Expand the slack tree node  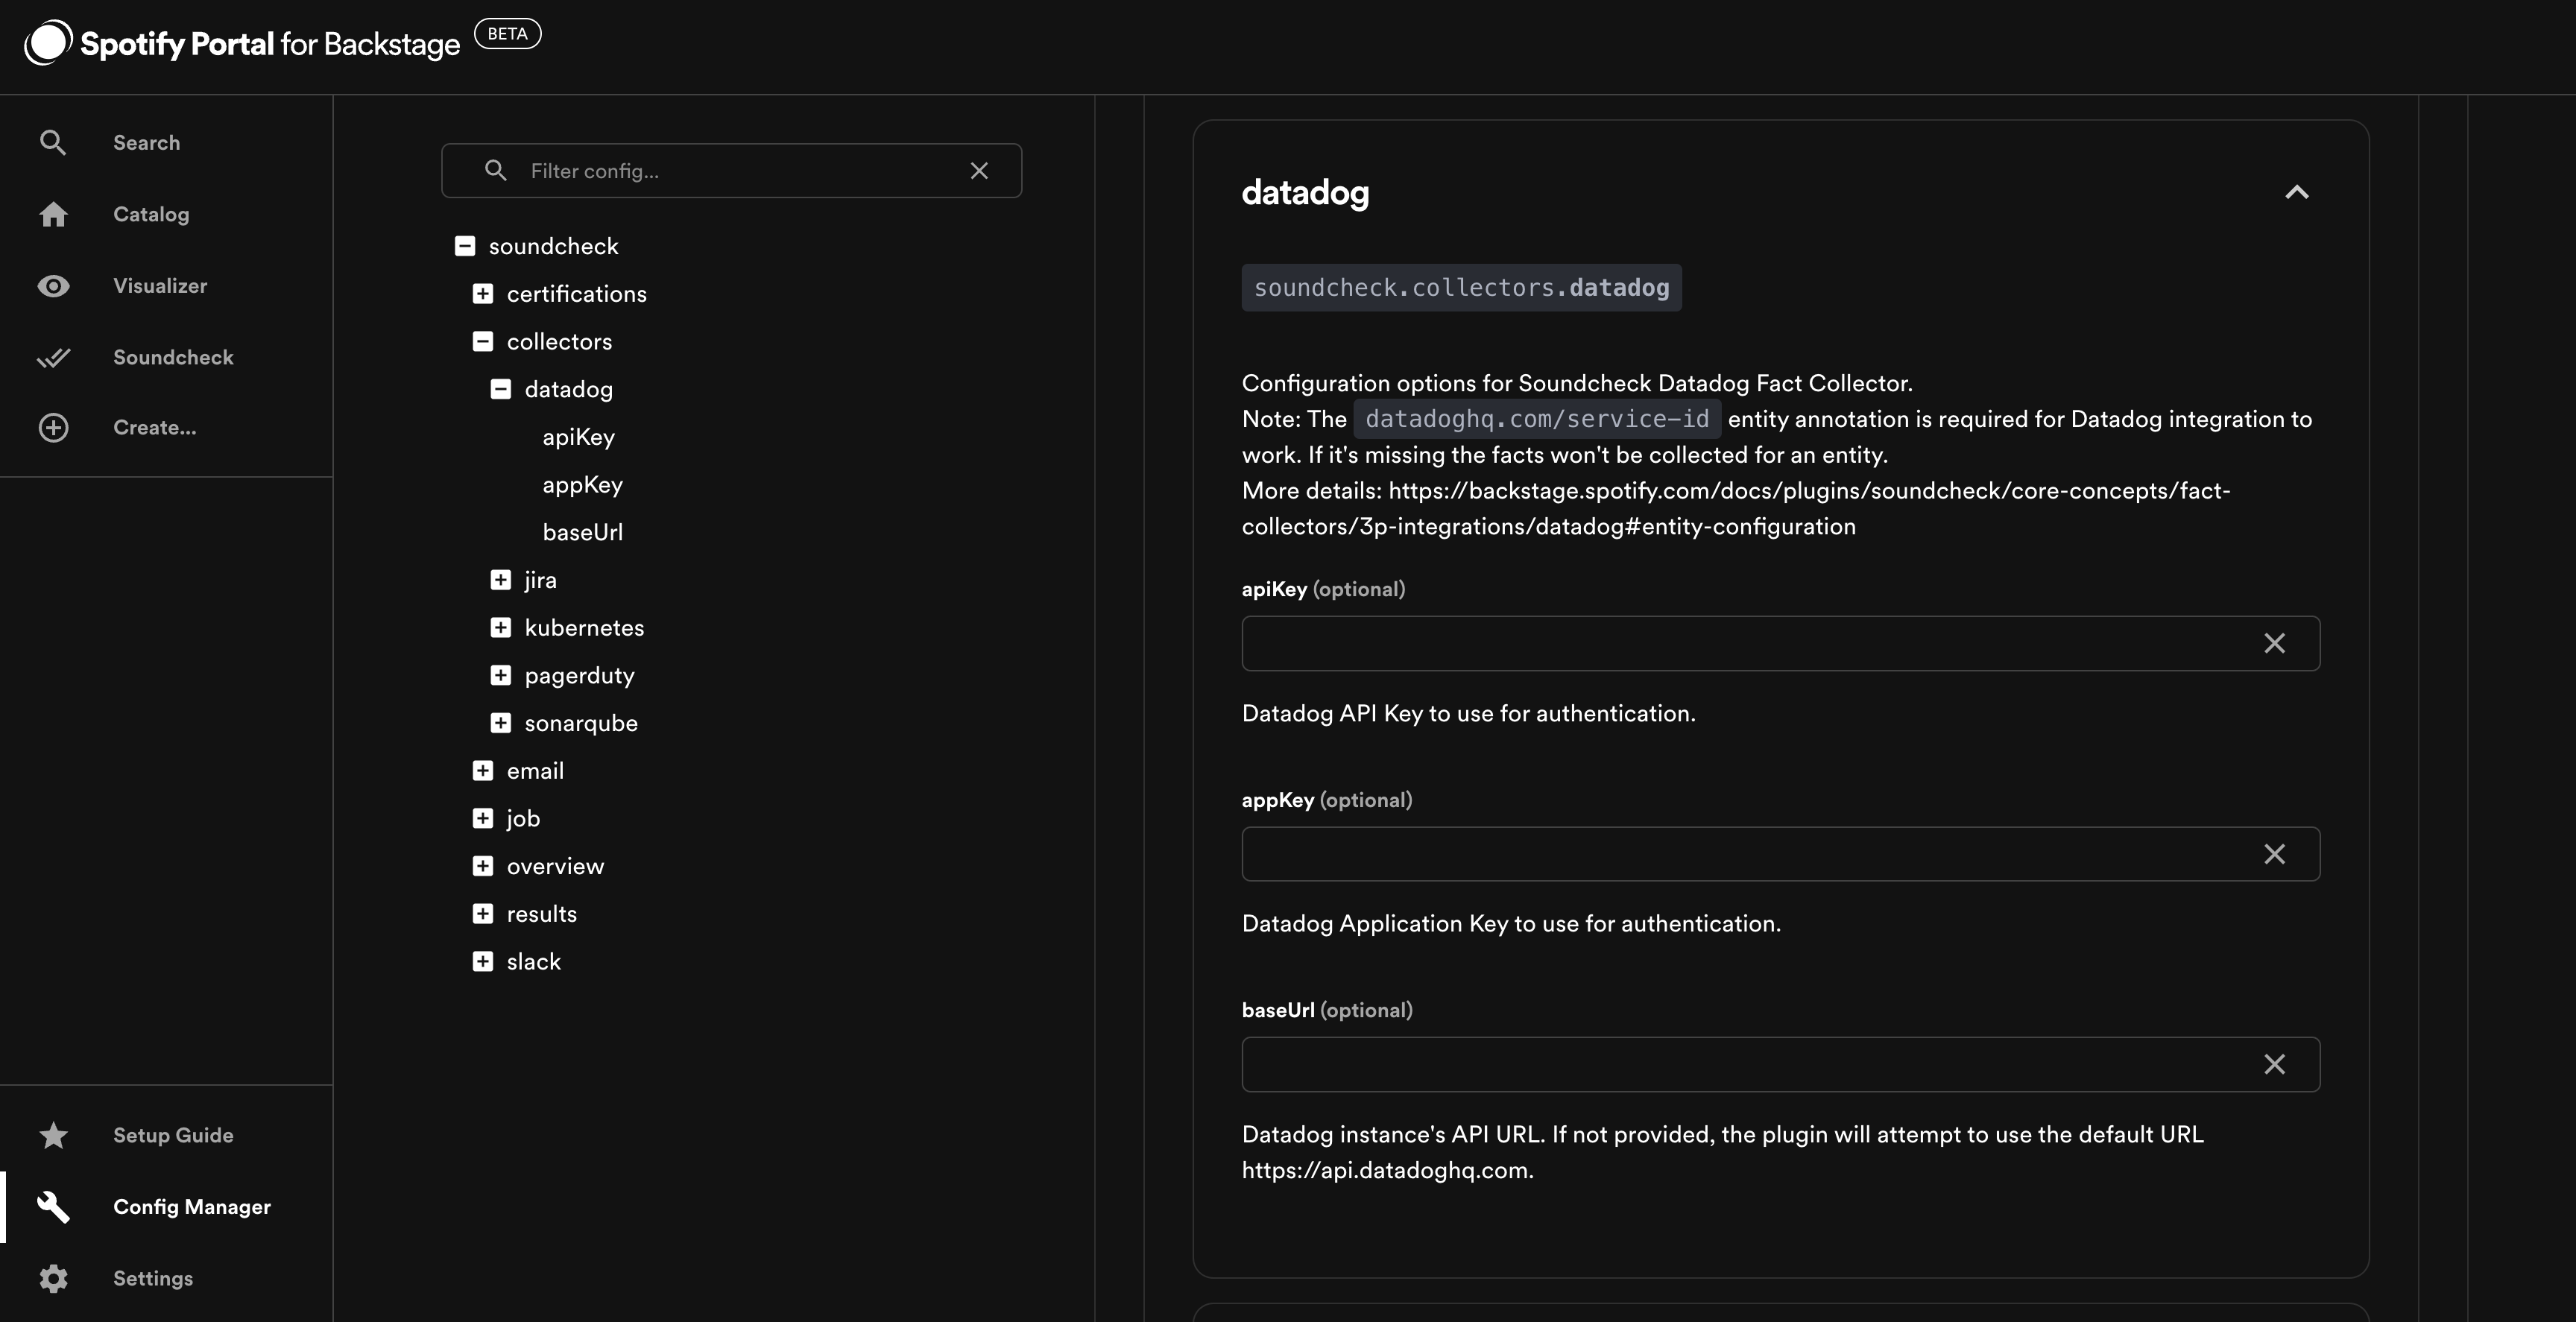click(x=482, y=962)
